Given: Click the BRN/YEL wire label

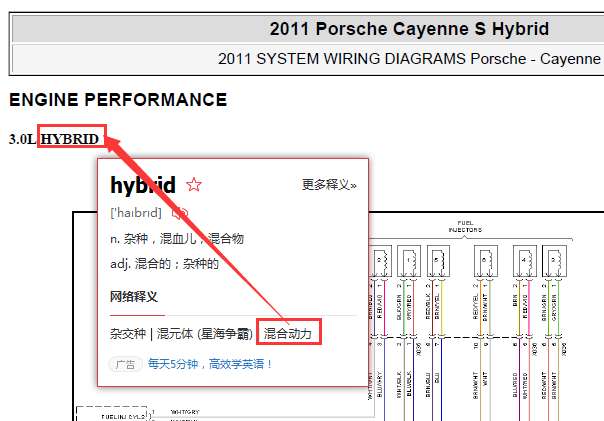Looking at the screenshot, I should [x=437, y=307].
